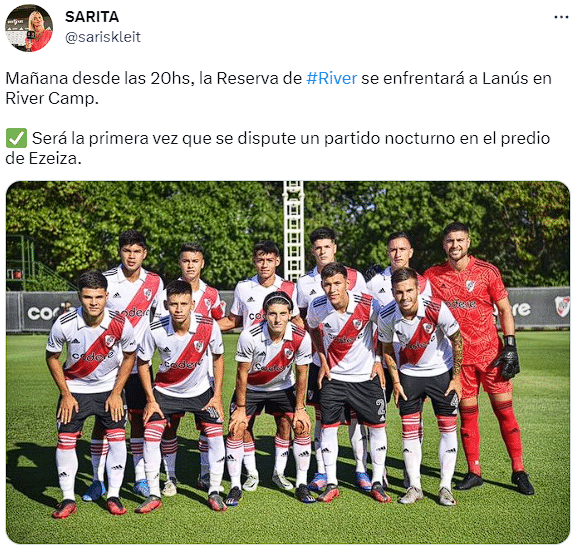Open the three-dot more options menu
Screen dimensions: 581x560
561,17
